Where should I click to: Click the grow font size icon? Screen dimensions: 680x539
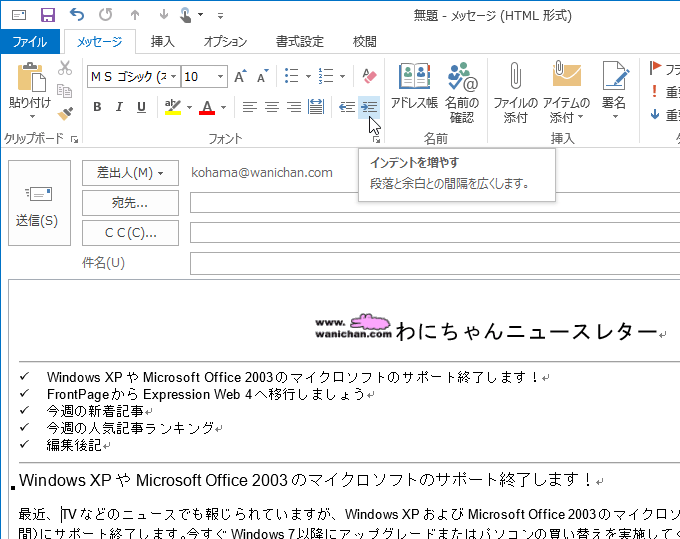241,76
